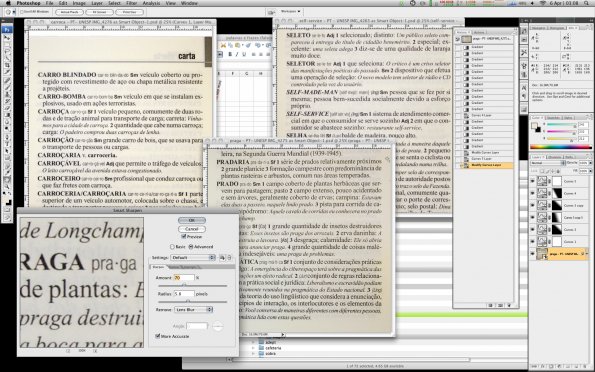The height and width of the screenshot is (372, 595).
Task: Click the Copy icon in the spreadsheet toolbar
Action: coord(231,46)
